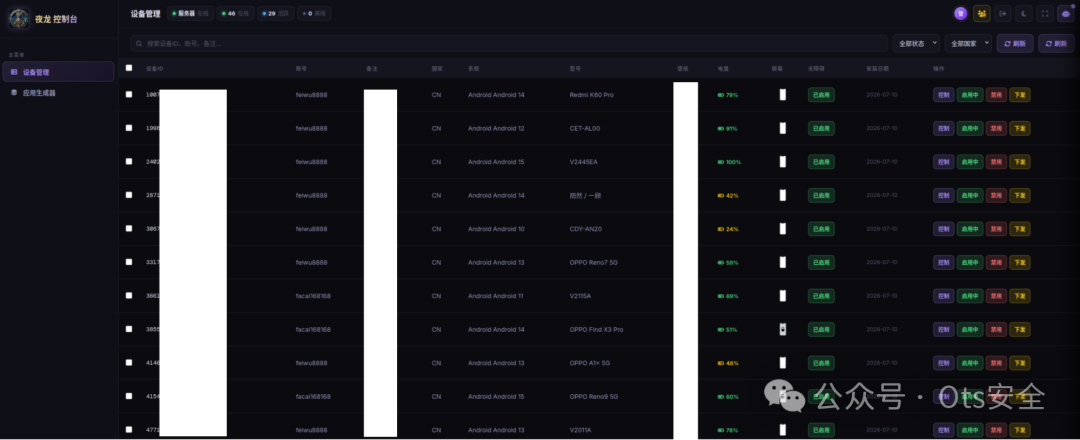Tick the checkbox for the CET-AL00 row

pyautogui.click(x=129, y=128)
